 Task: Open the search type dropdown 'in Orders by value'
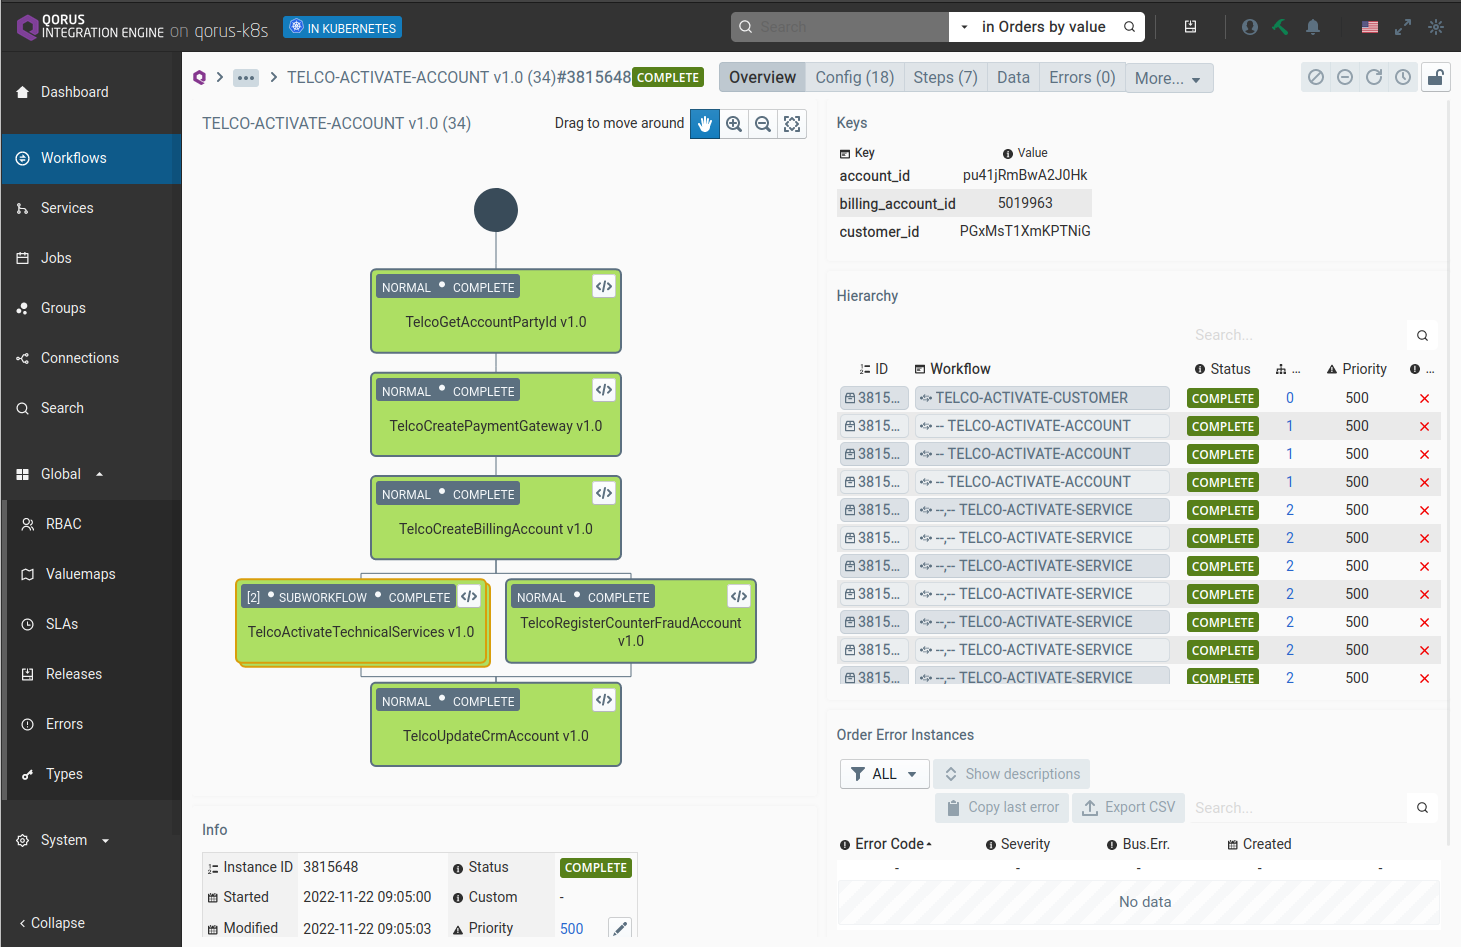point(1034,27)
